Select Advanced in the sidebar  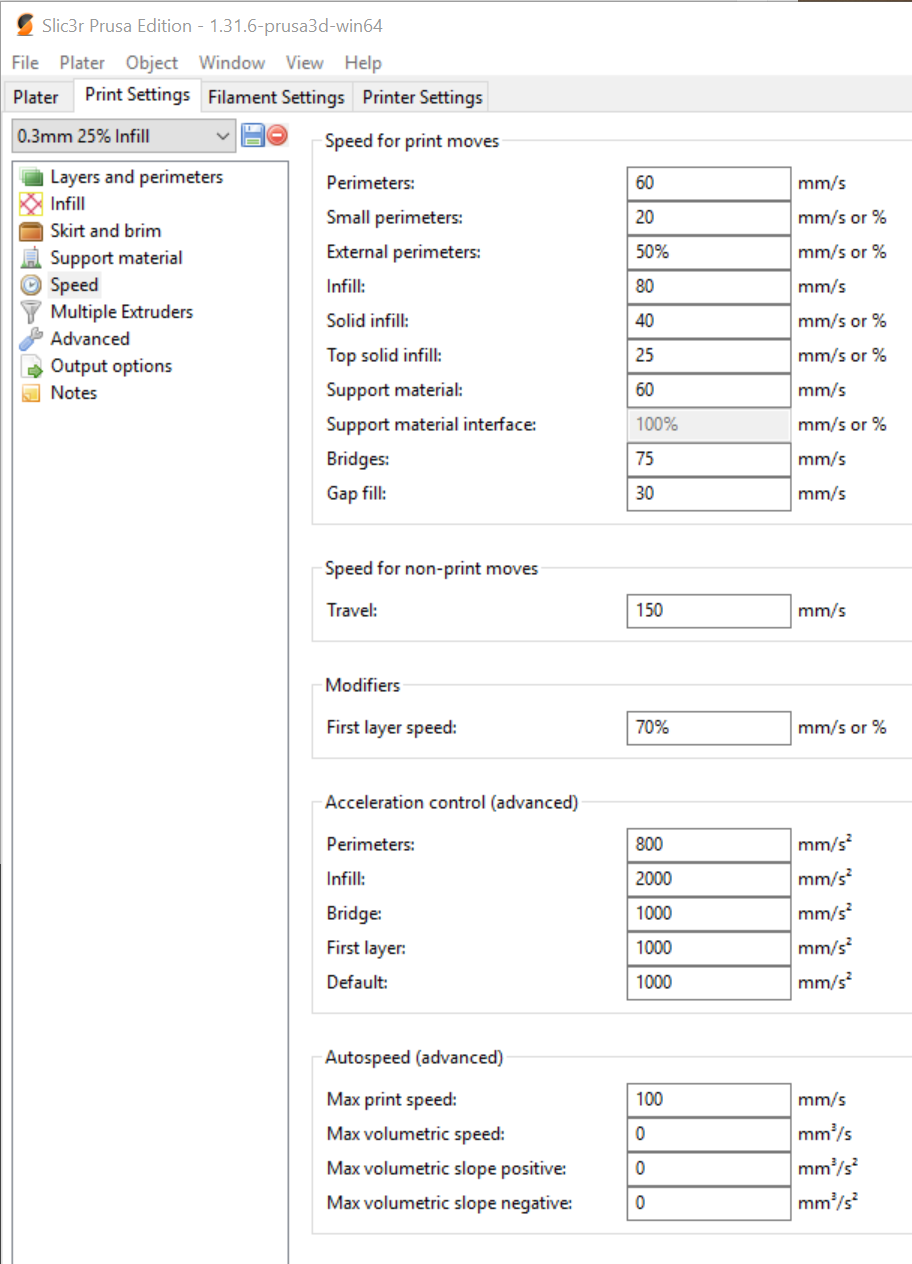[90, 339]
